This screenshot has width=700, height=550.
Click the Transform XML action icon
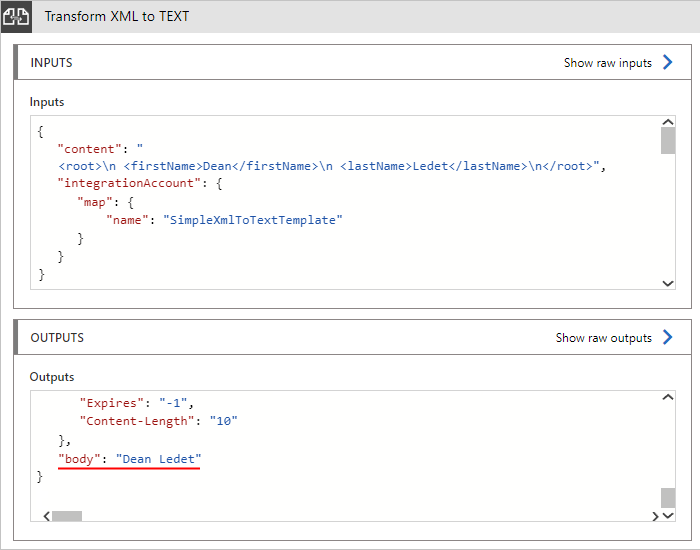coord(16,17)
